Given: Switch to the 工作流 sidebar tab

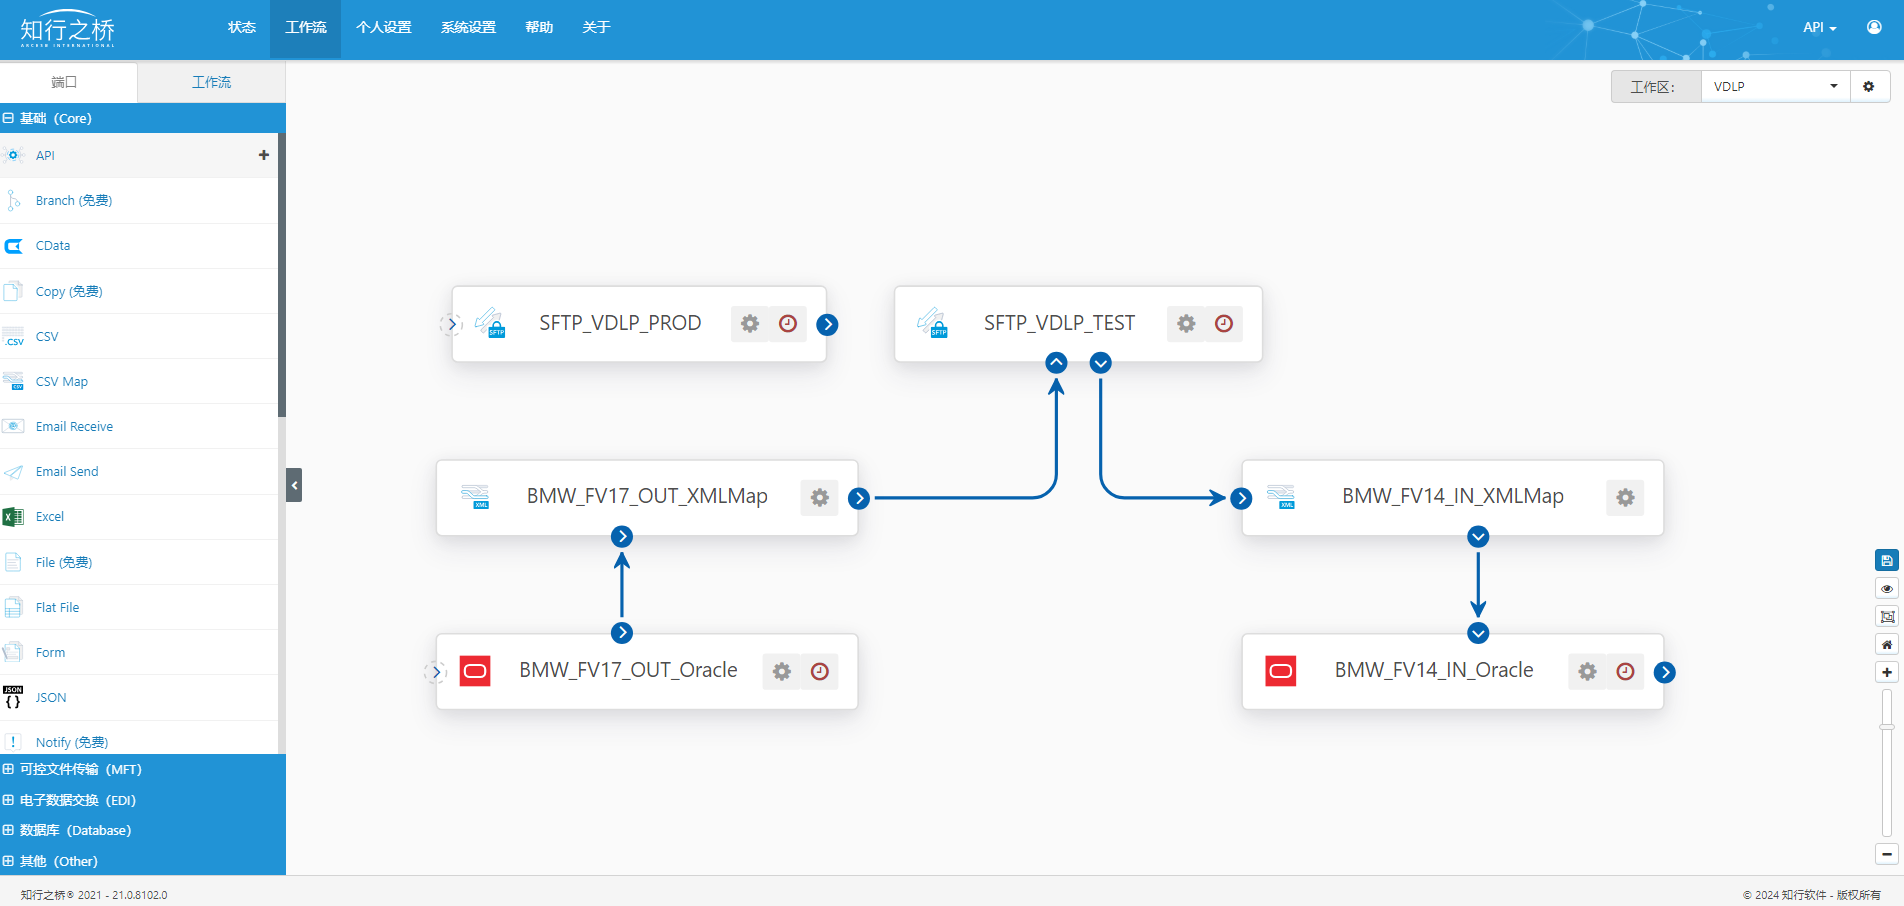Looking at the screenshot, I should (x=211, y=82).
